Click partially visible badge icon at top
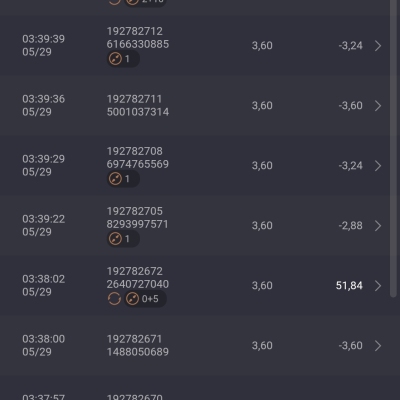Screen dimensions: 400x400 click(132, 2)
